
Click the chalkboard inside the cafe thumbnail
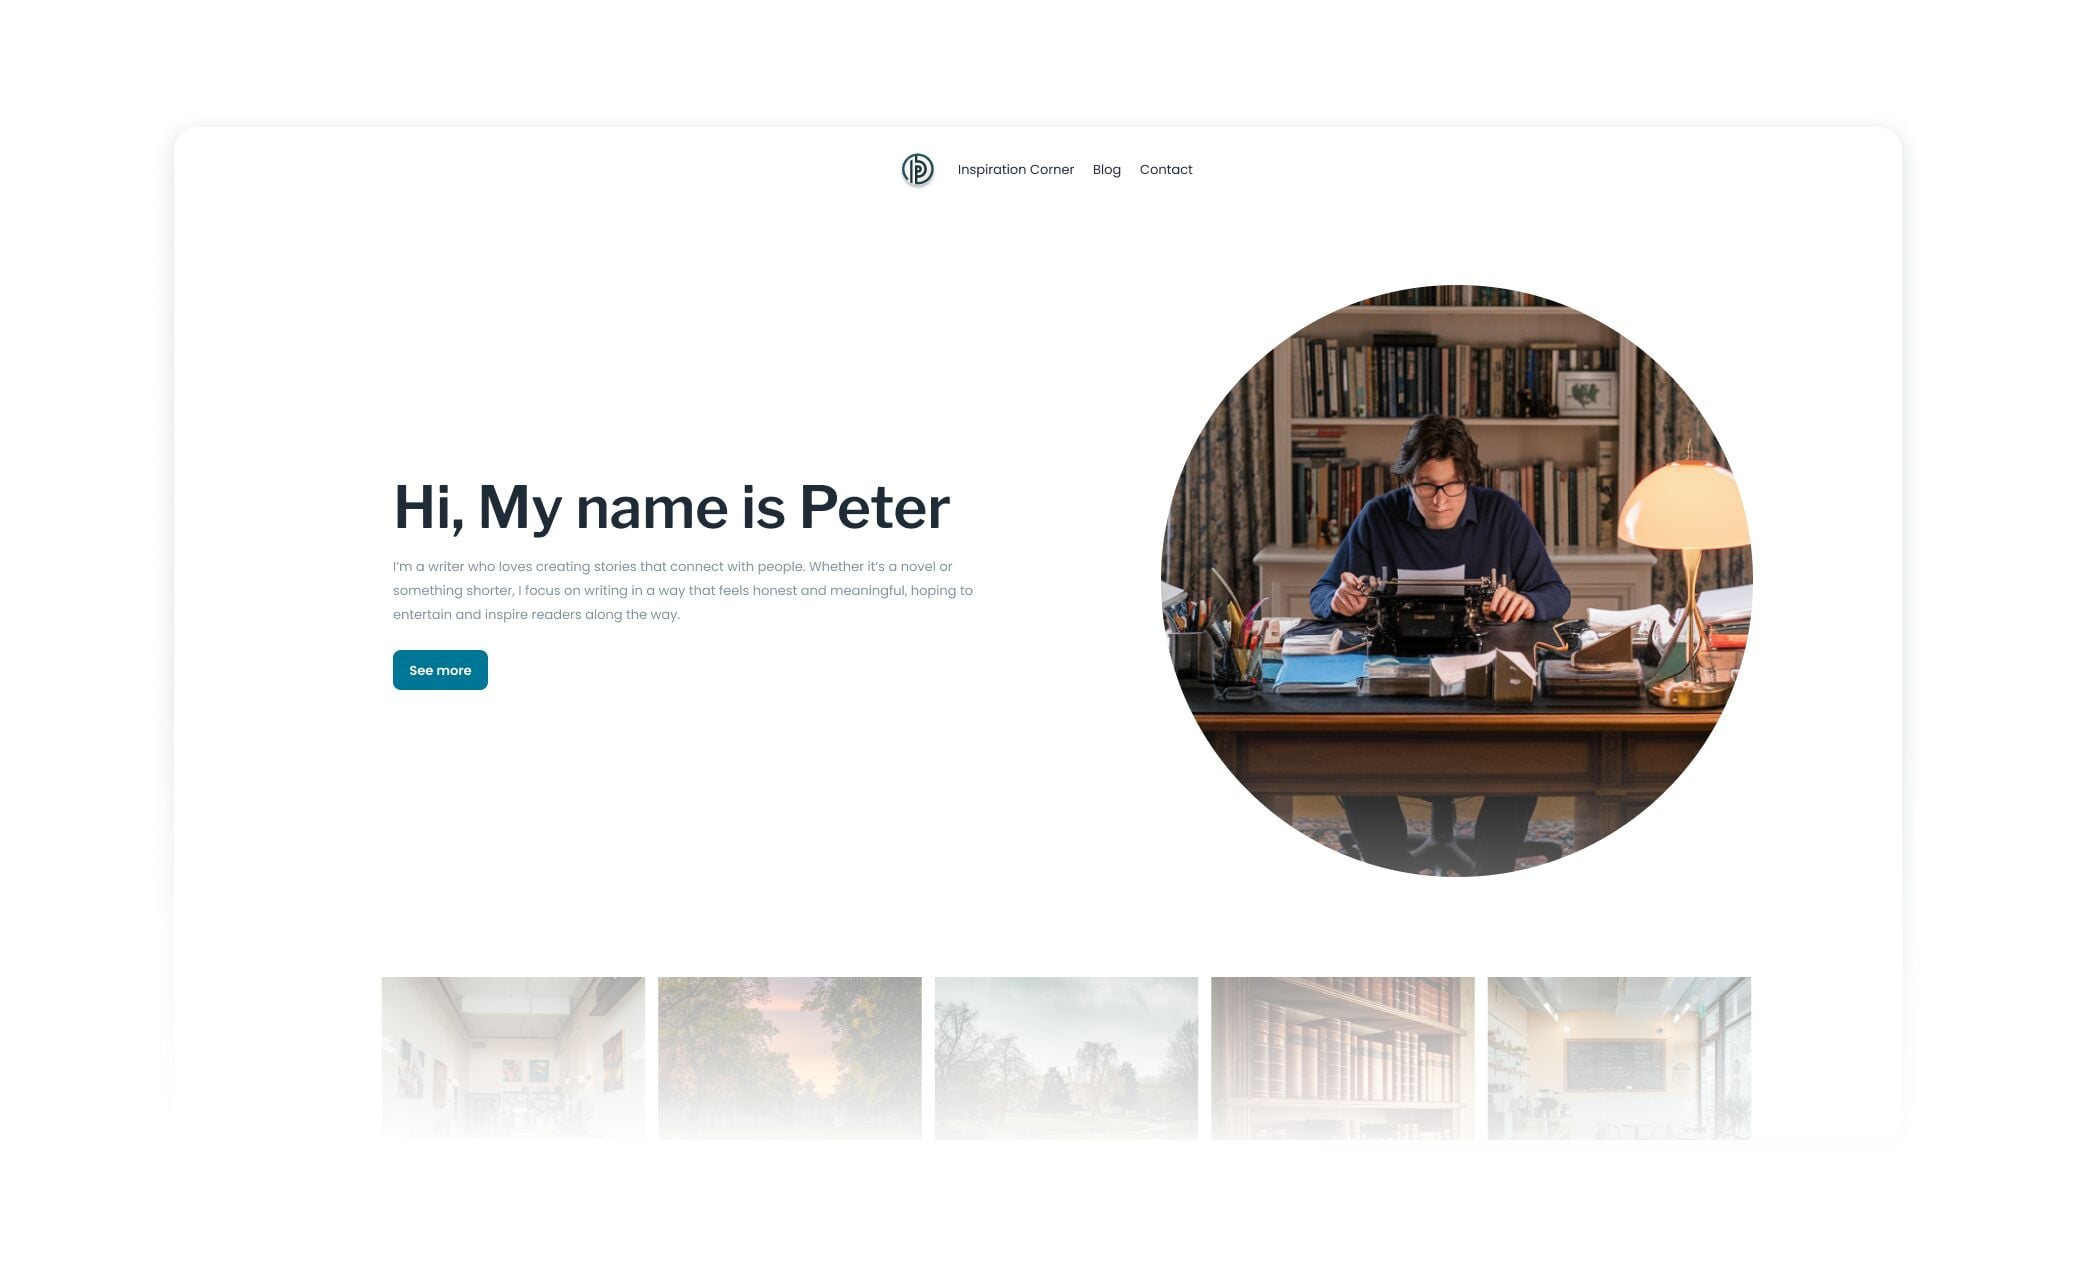(x=1614, y=1064)
